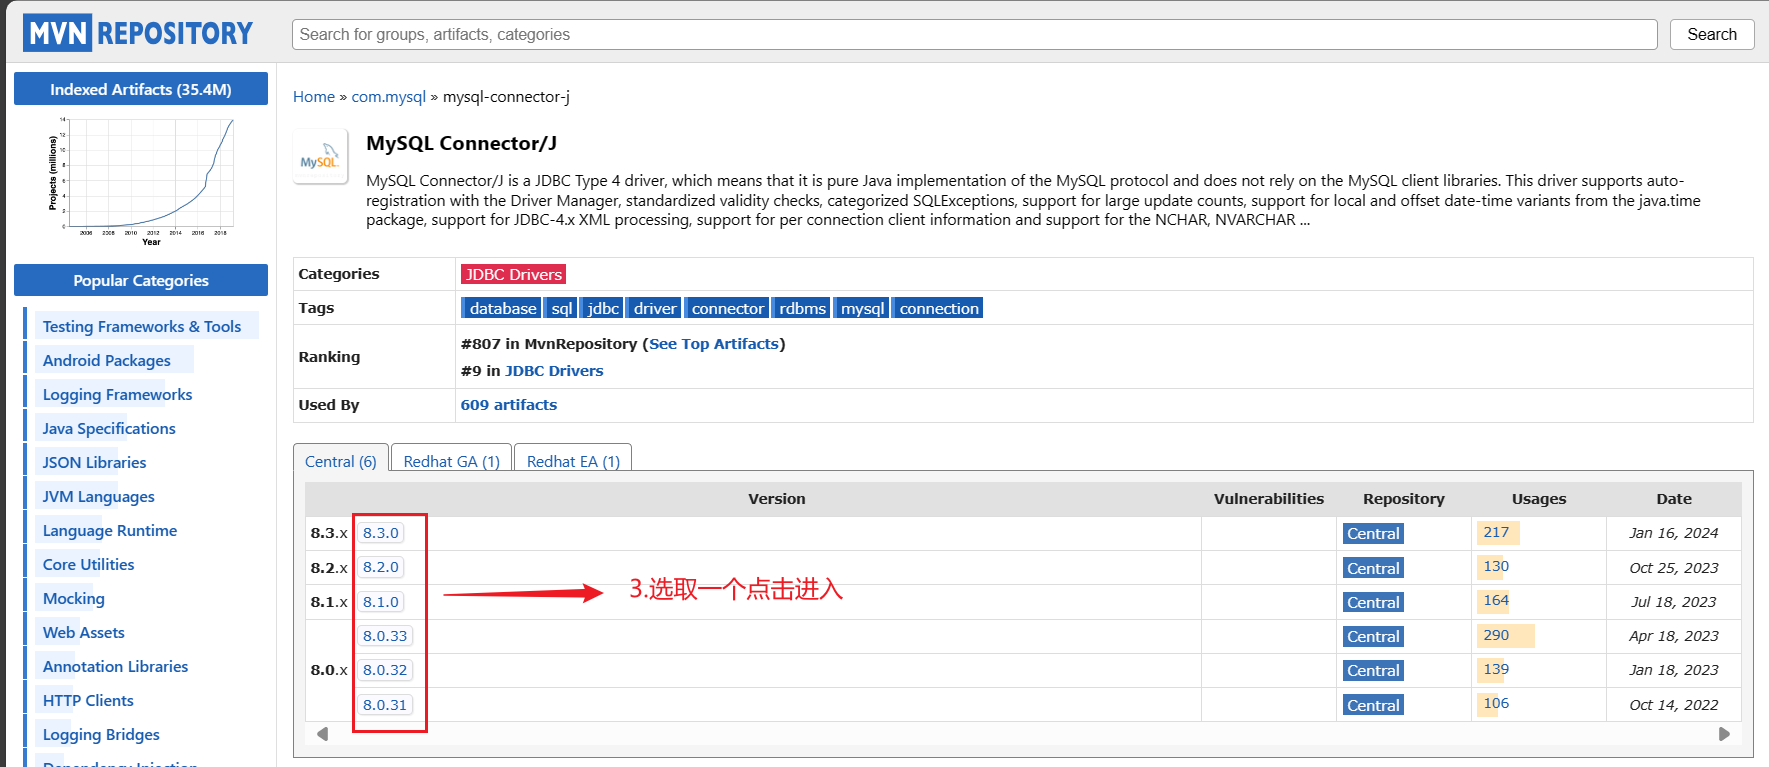Open Java Specifications category

click(x=109, y=429)
